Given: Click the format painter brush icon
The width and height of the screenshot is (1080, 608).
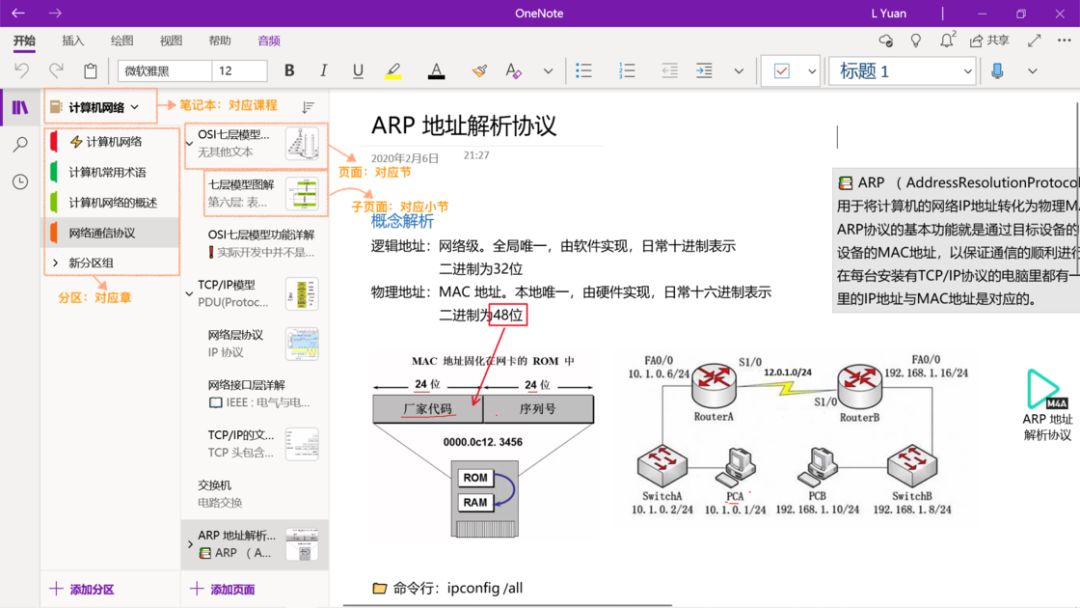Looking at the screenshot, I should click(x=479, y=71).
